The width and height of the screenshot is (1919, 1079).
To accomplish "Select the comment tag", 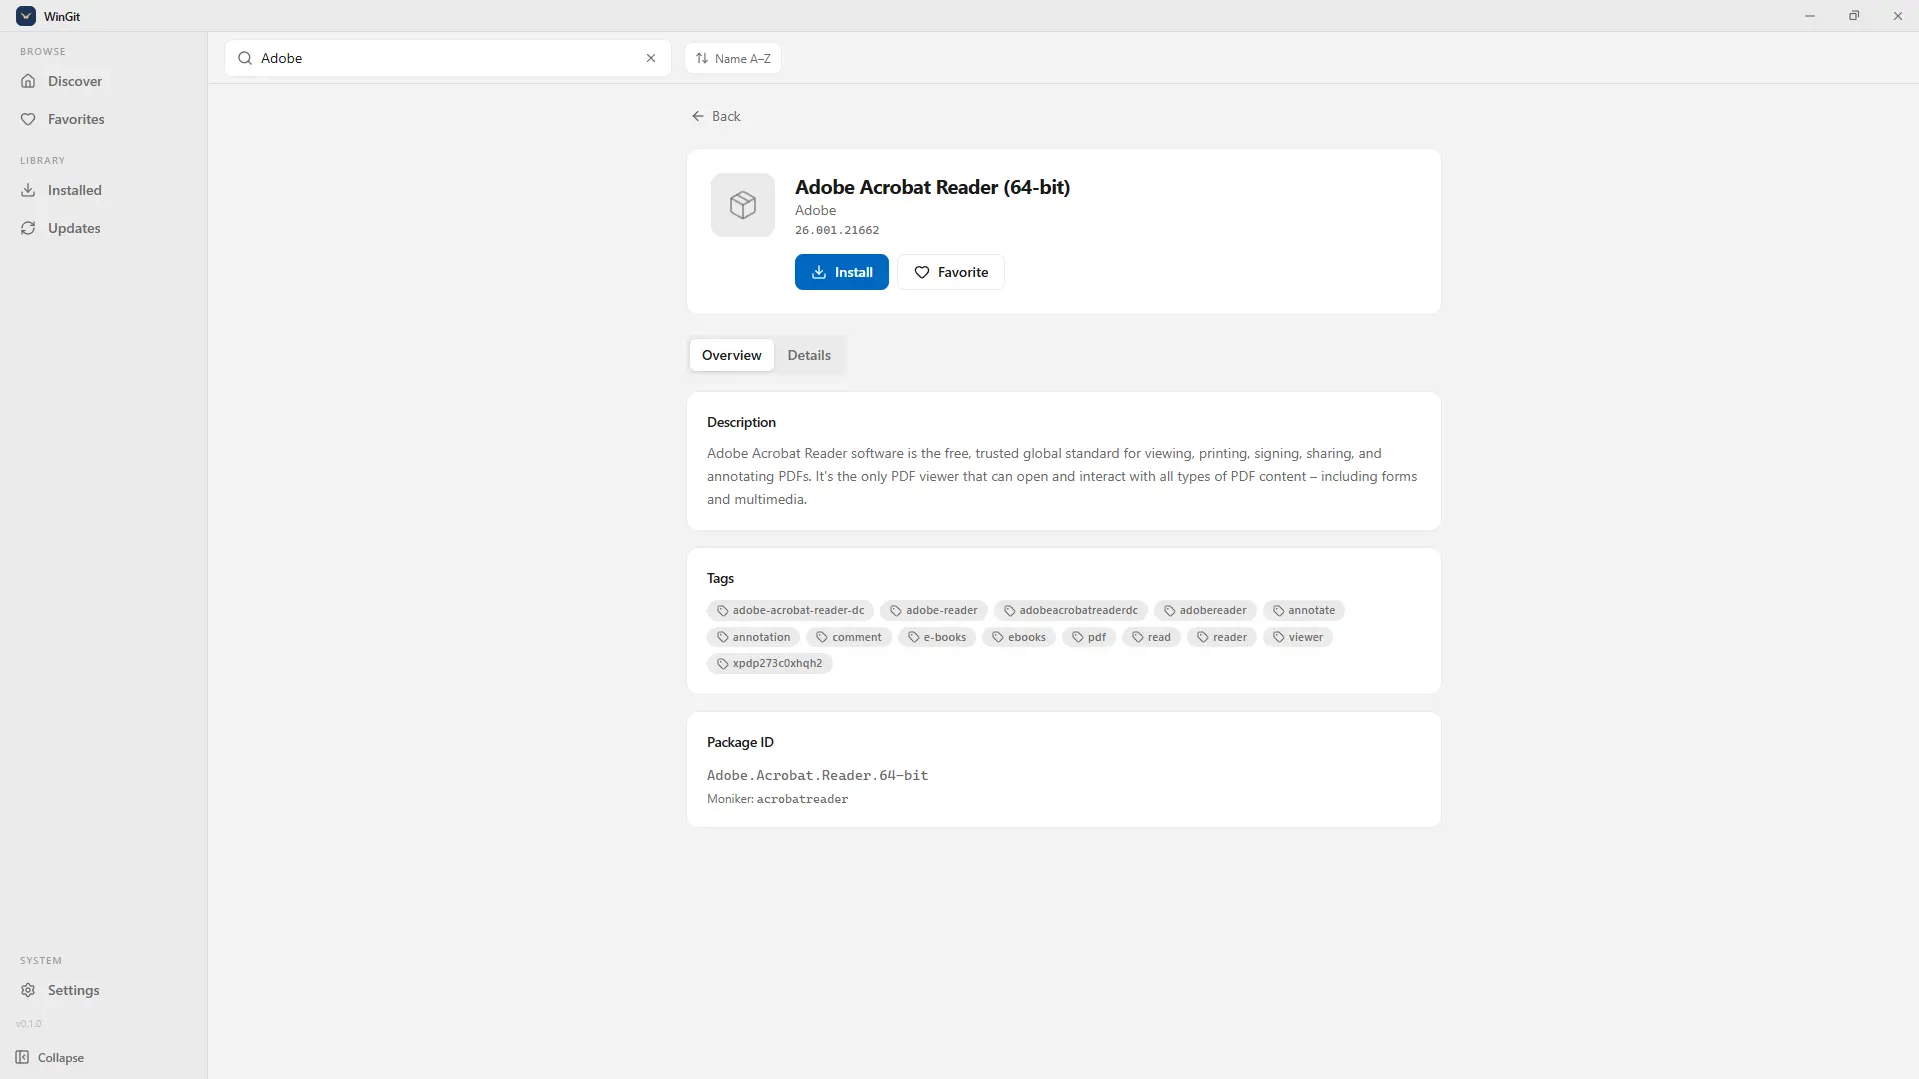I will coord(849,637).
